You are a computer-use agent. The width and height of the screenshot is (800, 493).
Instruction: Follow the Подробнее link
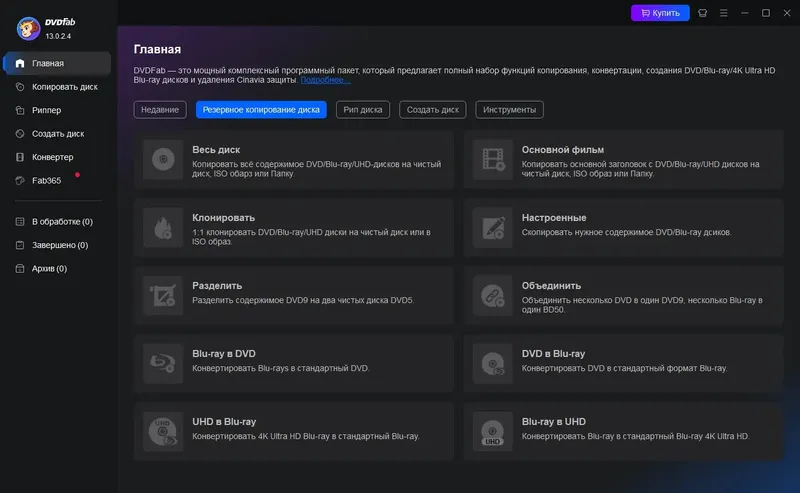324,79
